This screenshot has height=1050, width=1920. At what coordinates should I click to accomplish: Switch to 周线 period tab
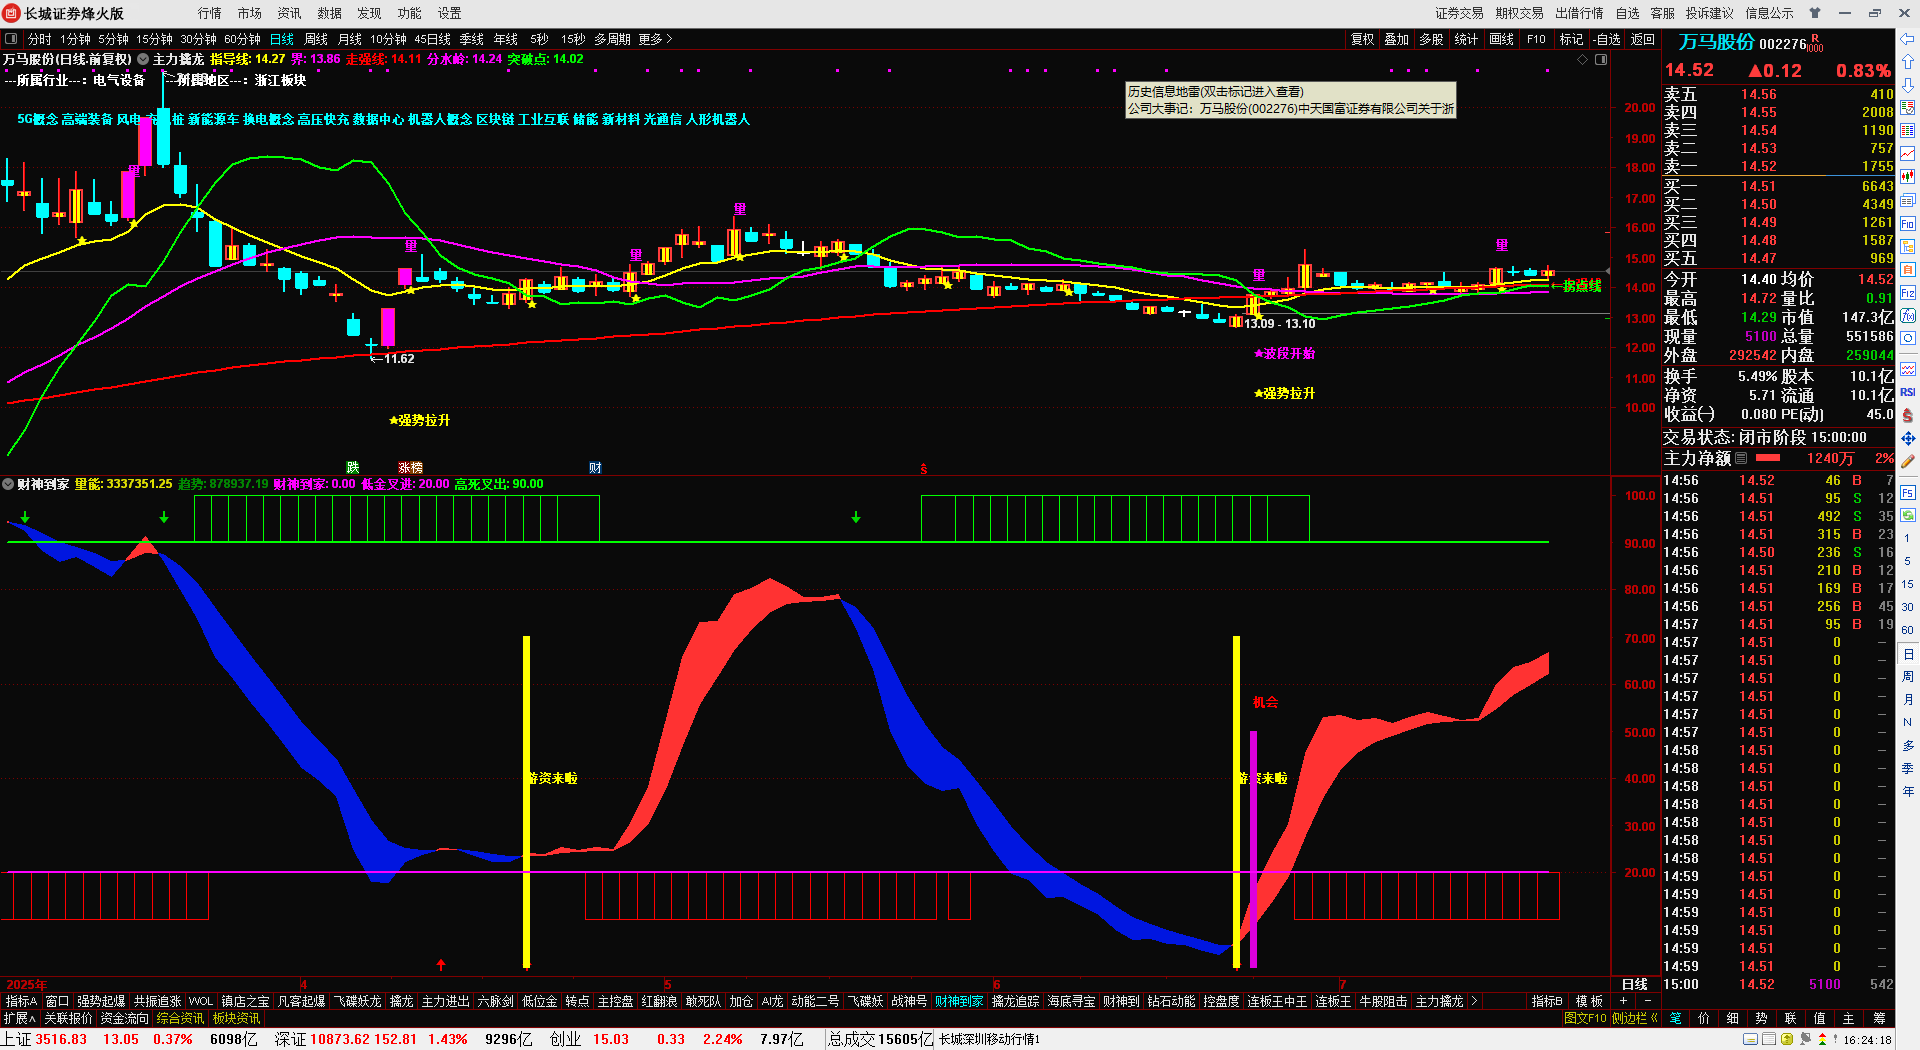click(x=316, y=39)
